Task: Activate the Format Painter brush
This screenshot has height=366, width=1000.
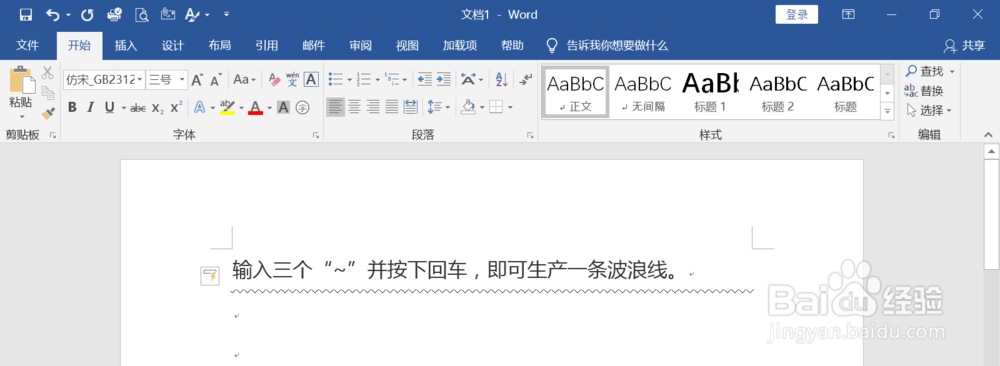Action: pyautogui.click(x=47, y=113)
